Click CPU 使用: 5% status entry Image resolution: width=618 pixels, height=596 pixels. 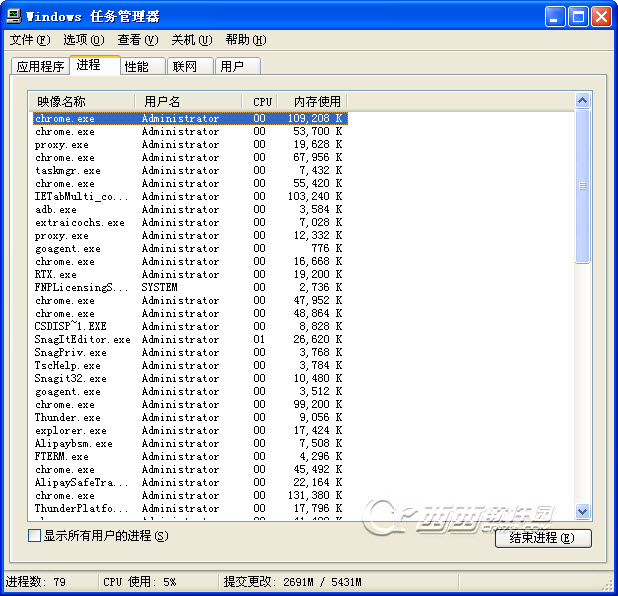[x=140, y=582]
